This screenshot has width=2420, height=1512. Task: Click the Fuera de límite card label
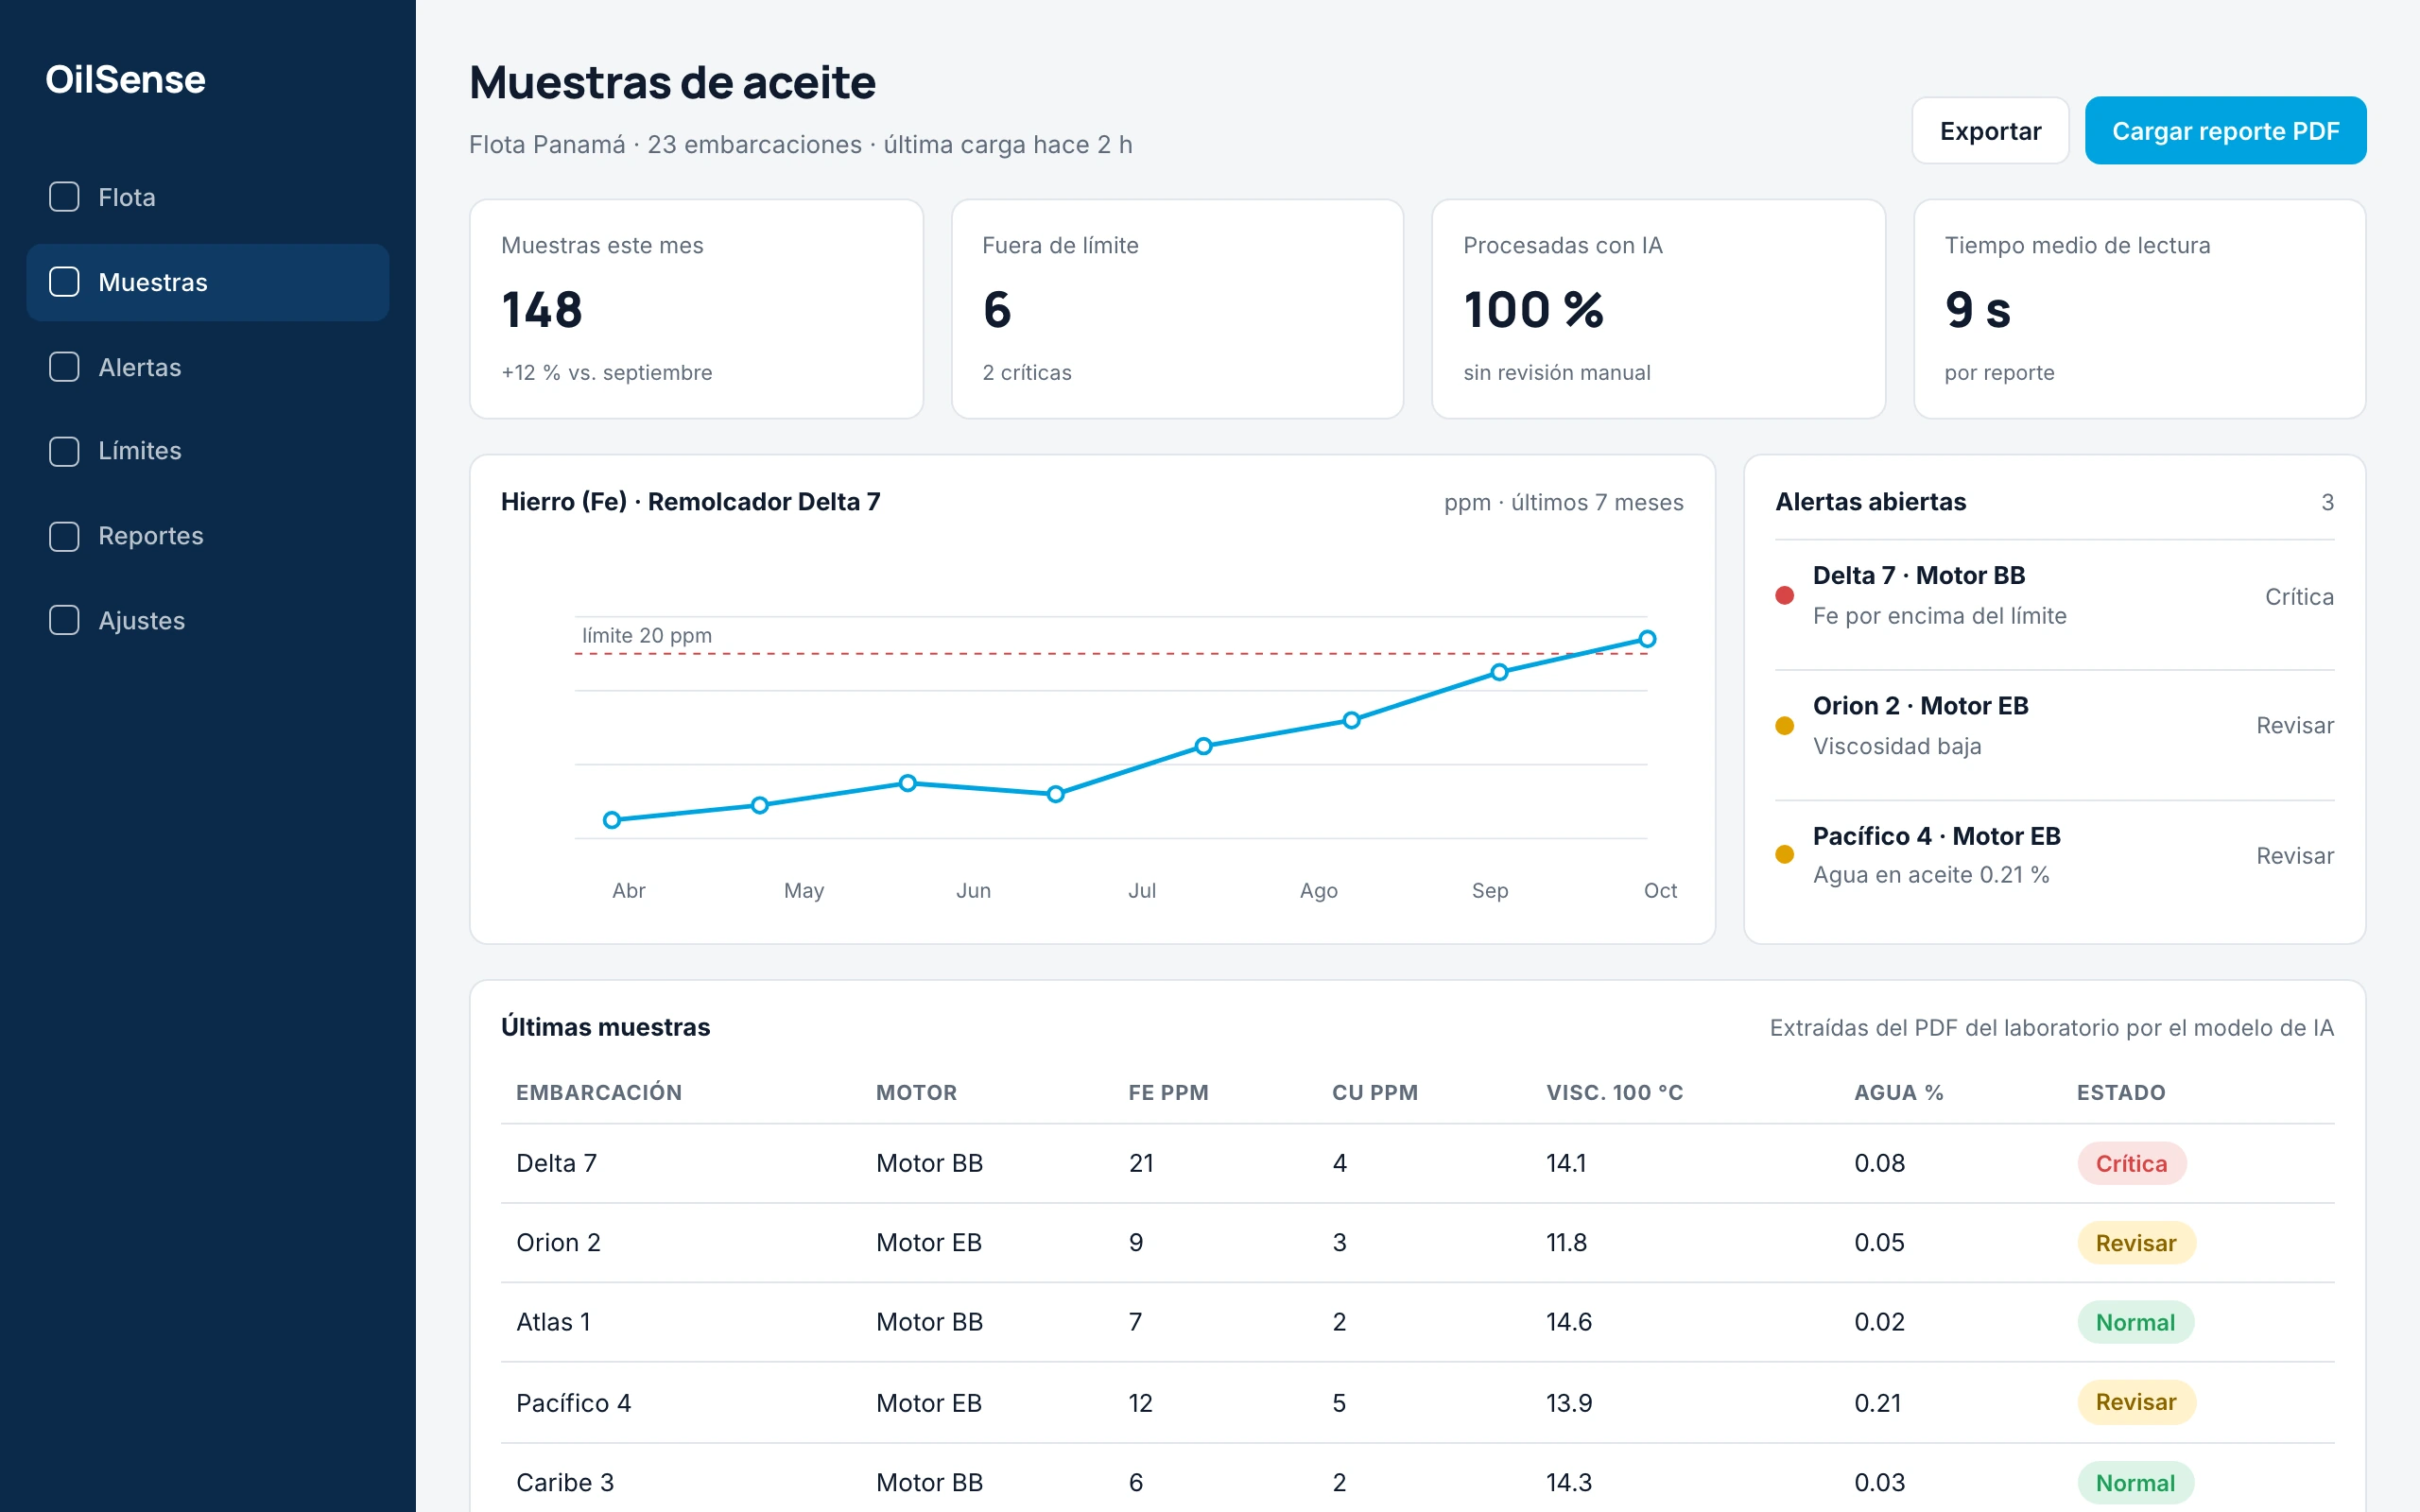[1060, 245]
